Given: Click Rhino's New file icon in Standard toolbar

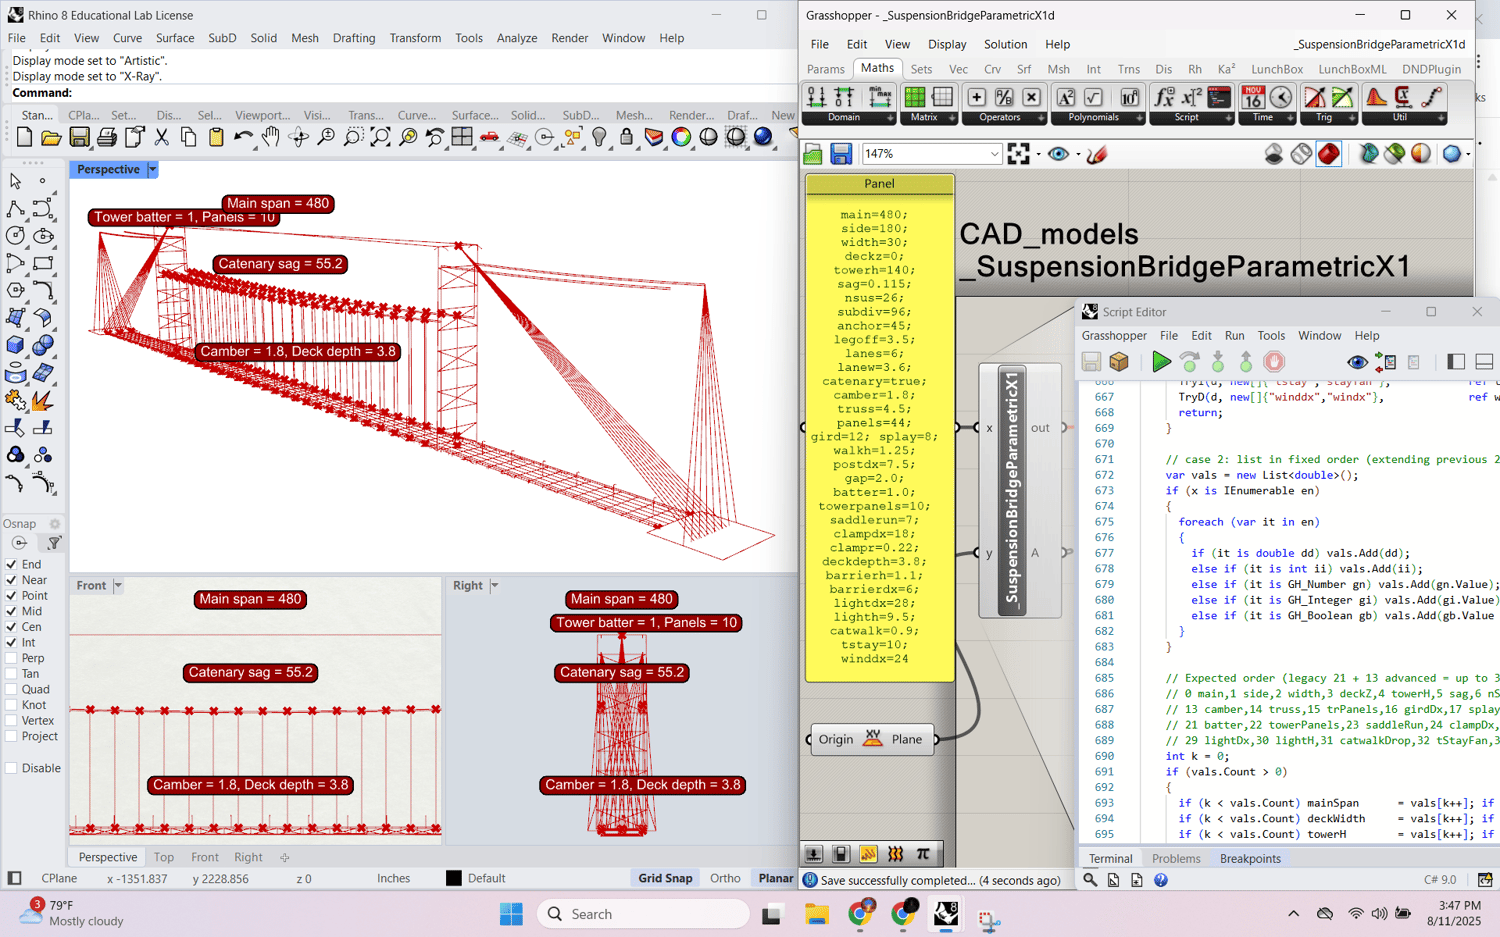Looking at the screenshot, I should click(x=24, y=137).
